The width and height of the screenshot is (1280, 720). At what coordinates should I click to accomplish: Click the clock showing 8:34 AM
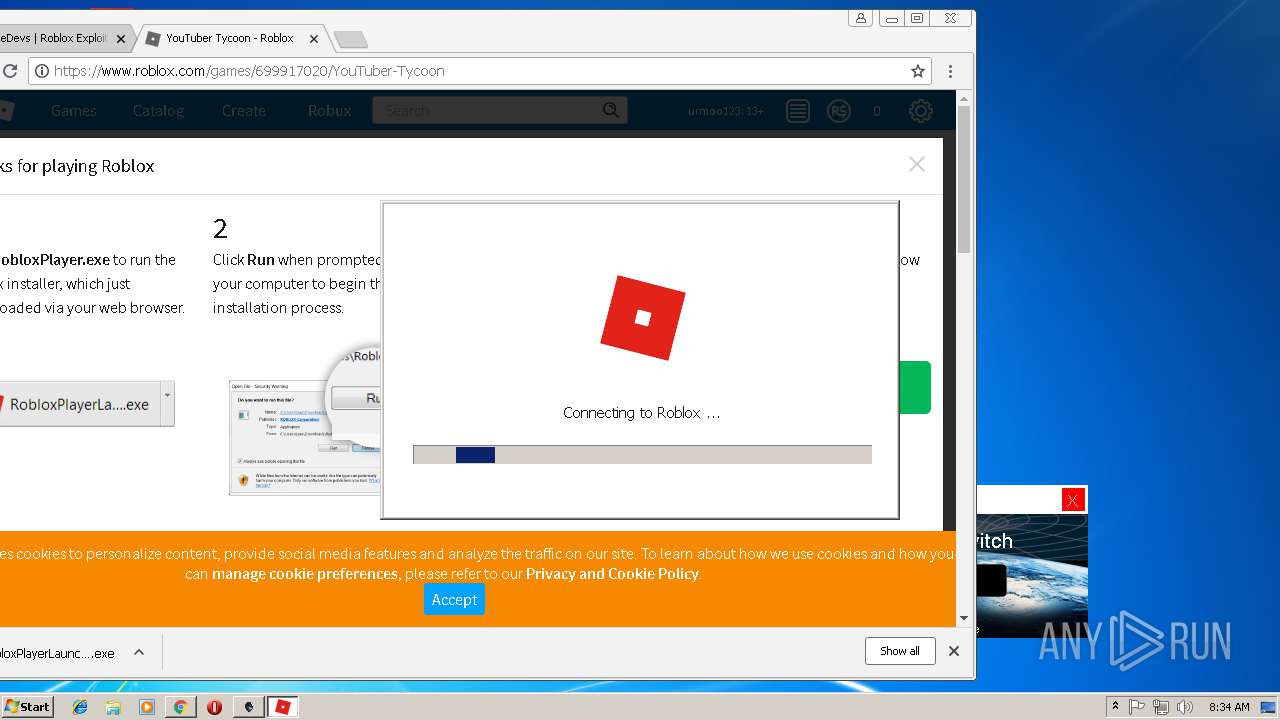click(x=1228, y=707)
